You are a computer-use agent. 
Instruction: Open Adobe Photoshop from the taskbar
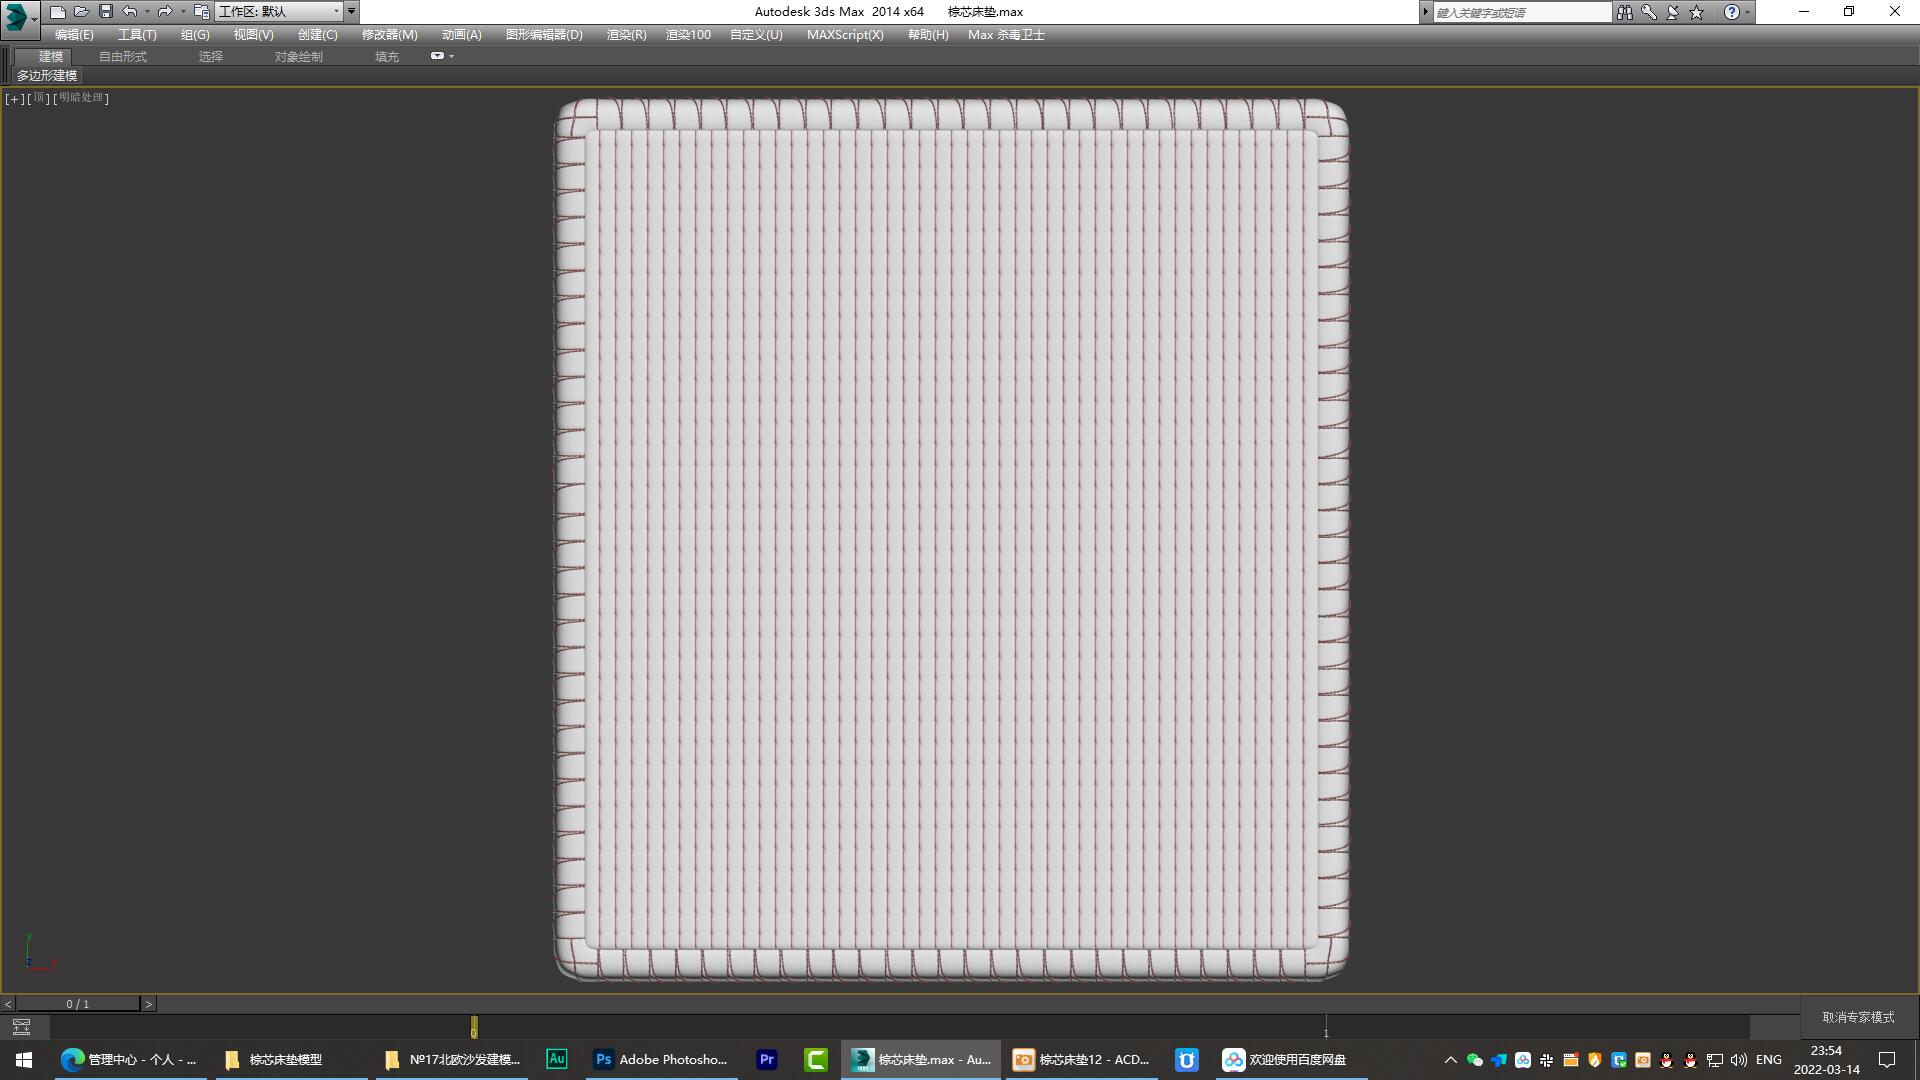(x=660, y=1059)
